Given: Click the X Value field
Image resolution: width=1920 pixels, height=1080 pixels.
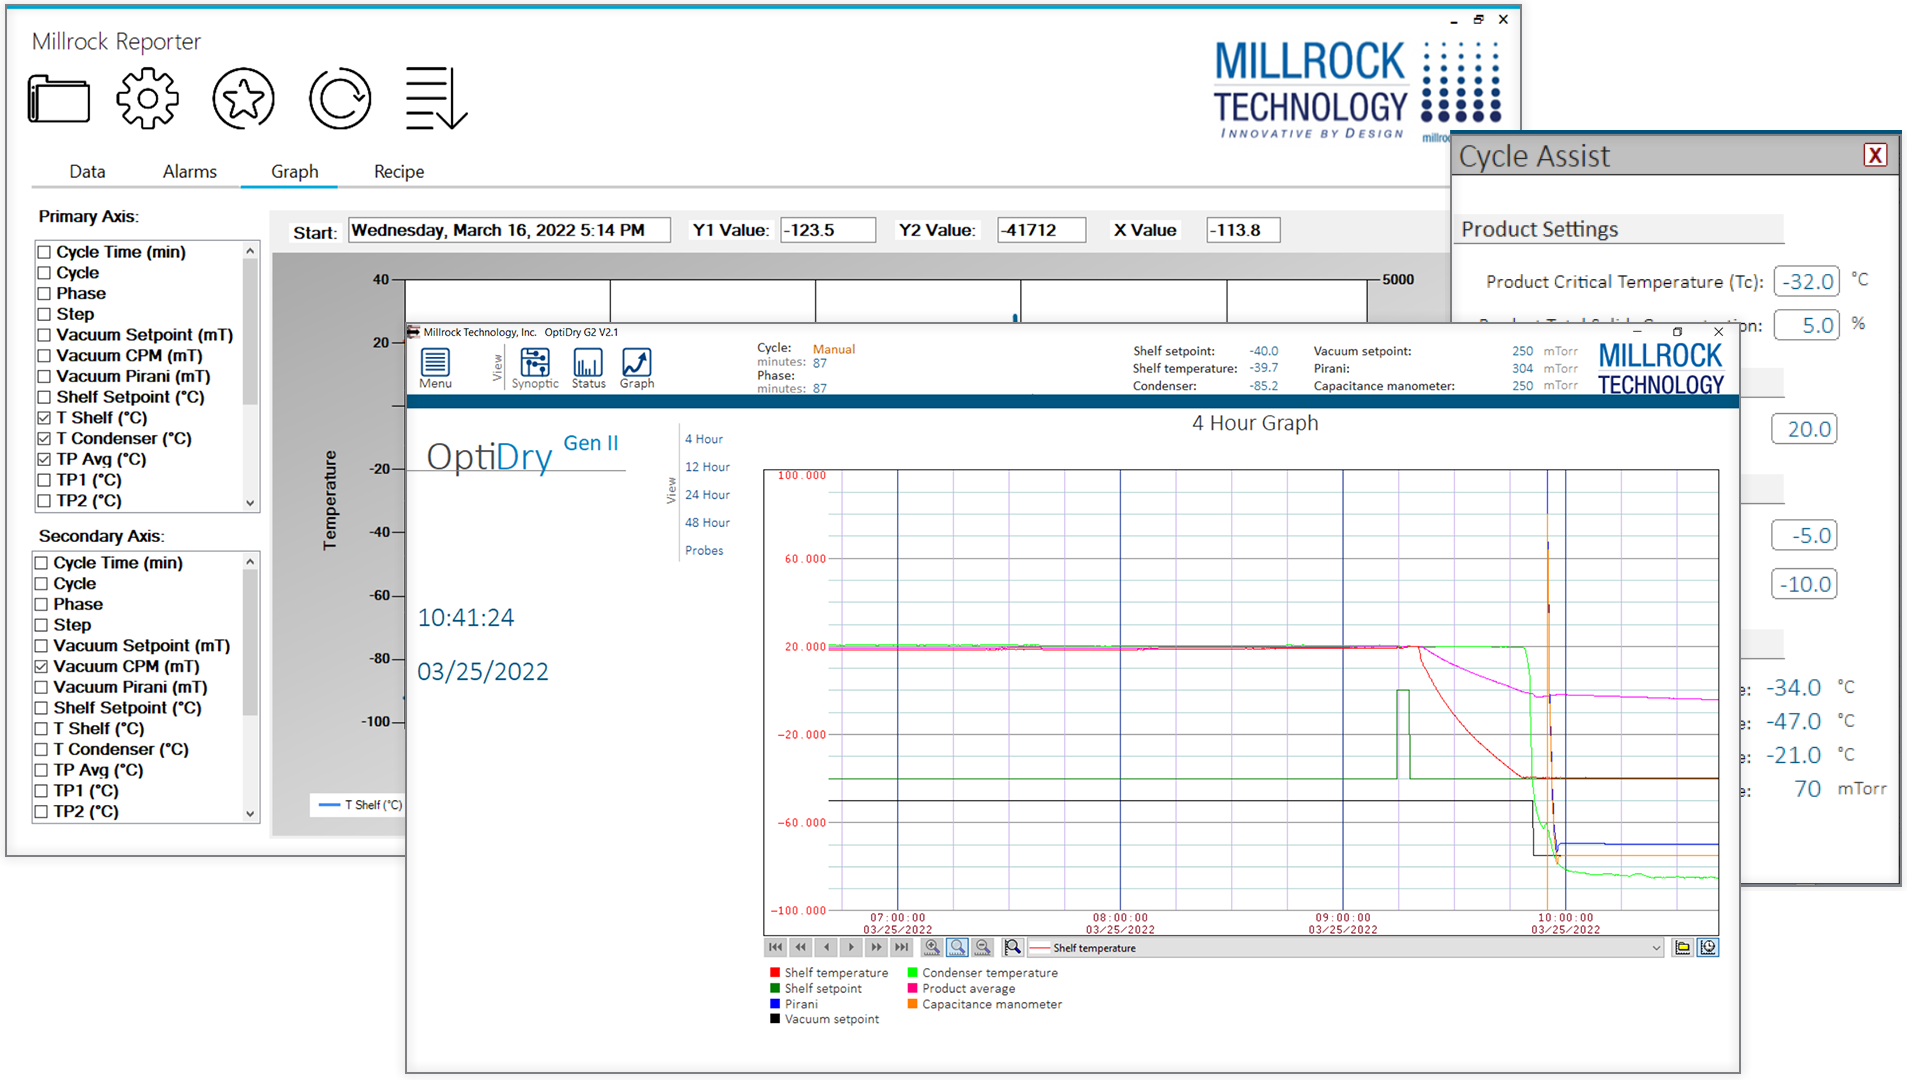Looking at the screenshot, I should (1243, 230).
